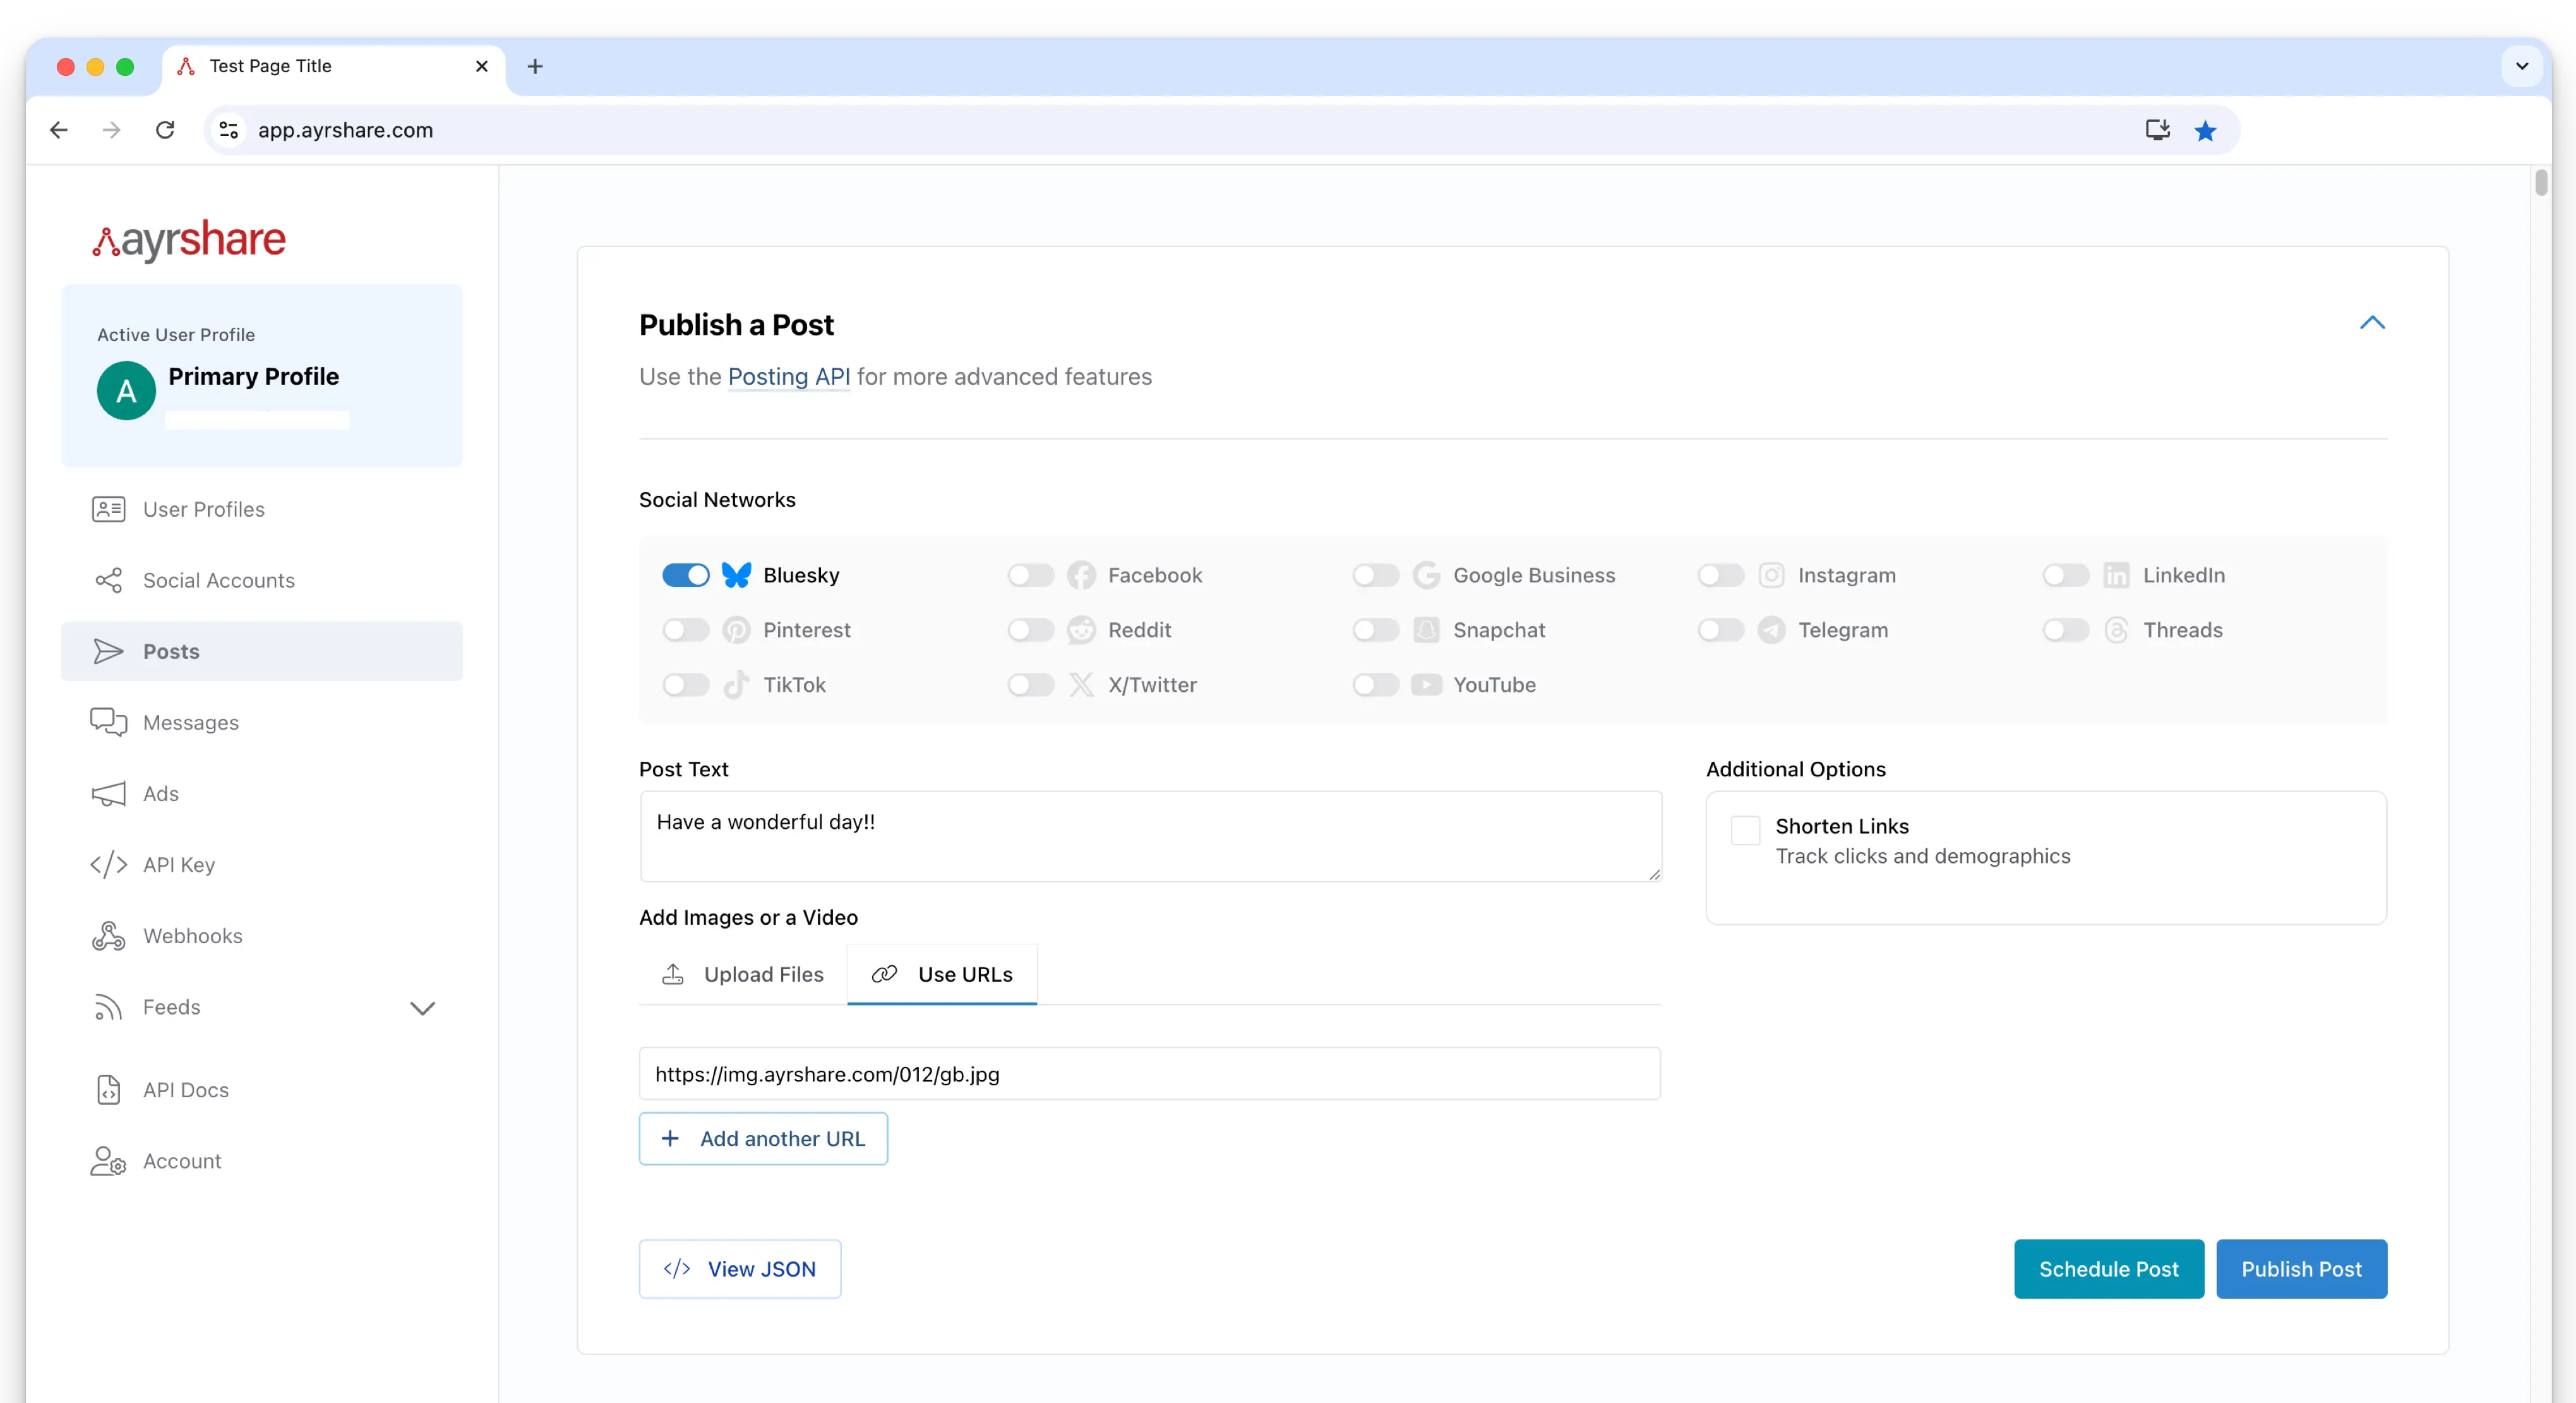Open Social Accounts share icon
Image resolution: width=2576 pixels, height=1403 pixels.
point(108,580)
